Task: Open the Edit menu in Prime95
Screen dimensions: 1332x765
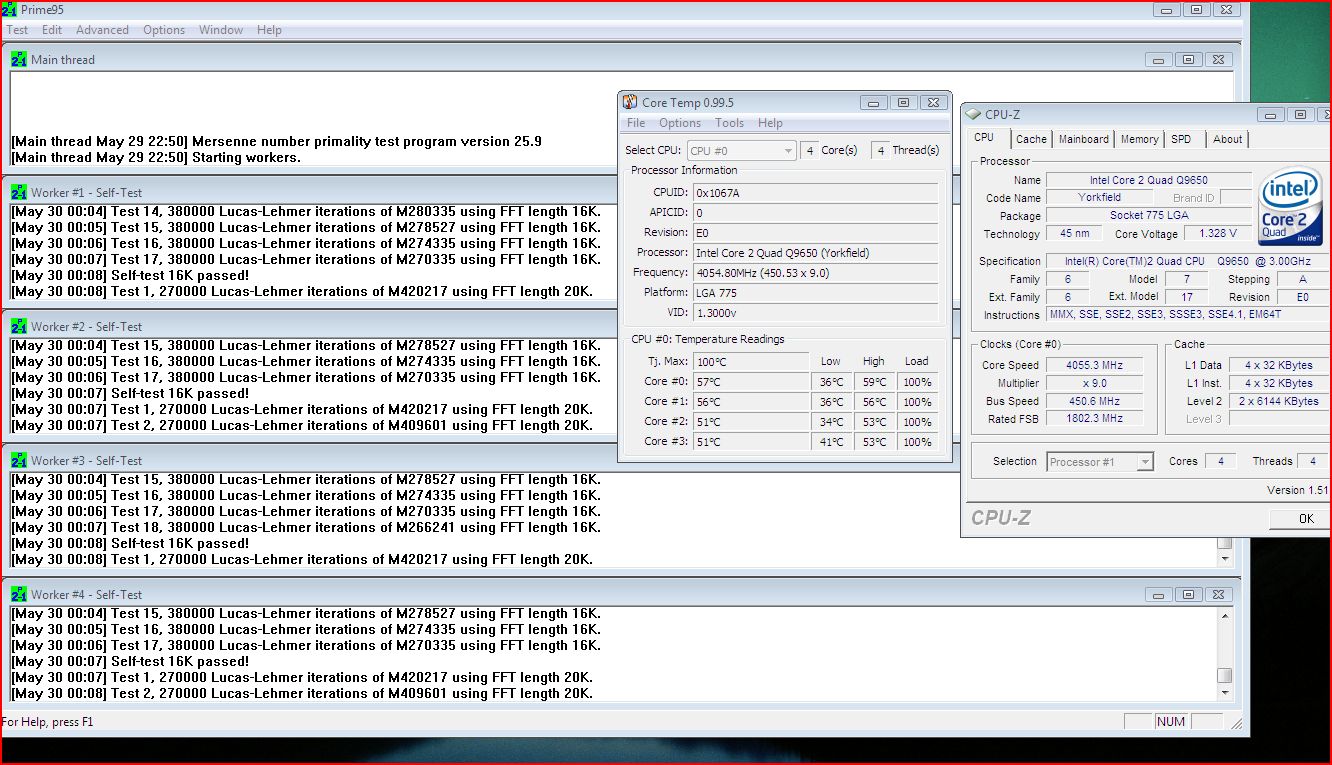Action: click(x=52, y=30)
